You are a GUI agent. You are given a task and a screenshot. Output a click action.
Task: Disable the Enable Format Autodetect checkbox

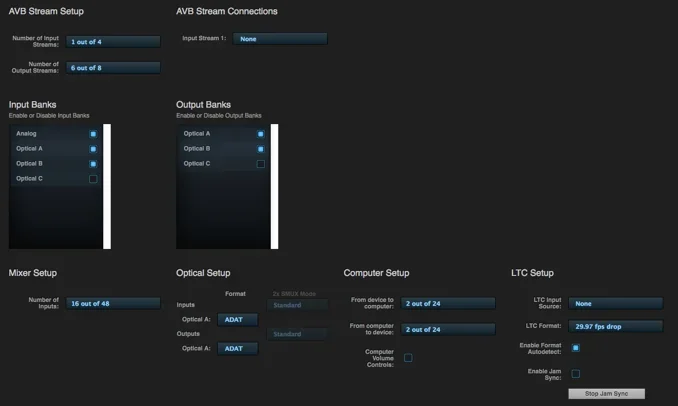[575, 348]
